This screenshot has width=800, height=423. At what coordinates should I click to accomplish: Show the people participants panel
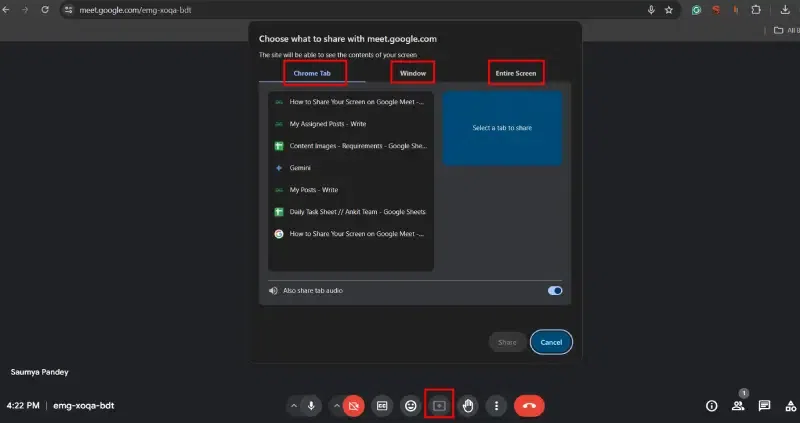coord(738,406)
